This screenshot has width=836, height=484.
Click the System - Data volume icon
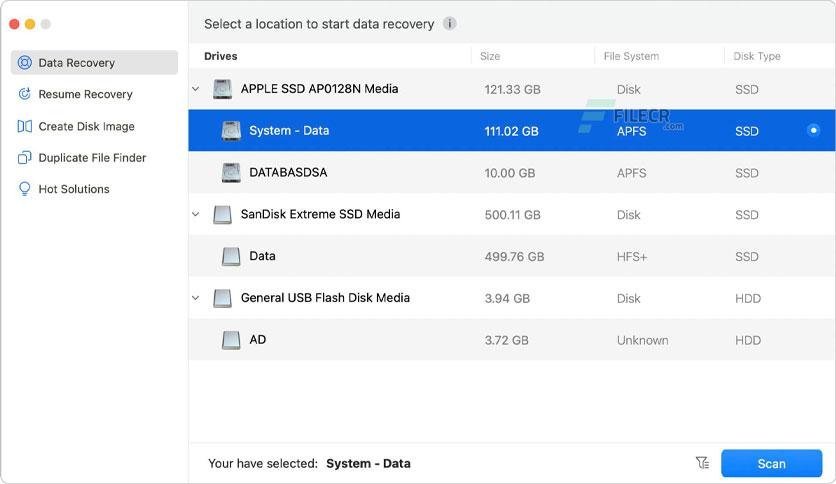pos(231,131)
